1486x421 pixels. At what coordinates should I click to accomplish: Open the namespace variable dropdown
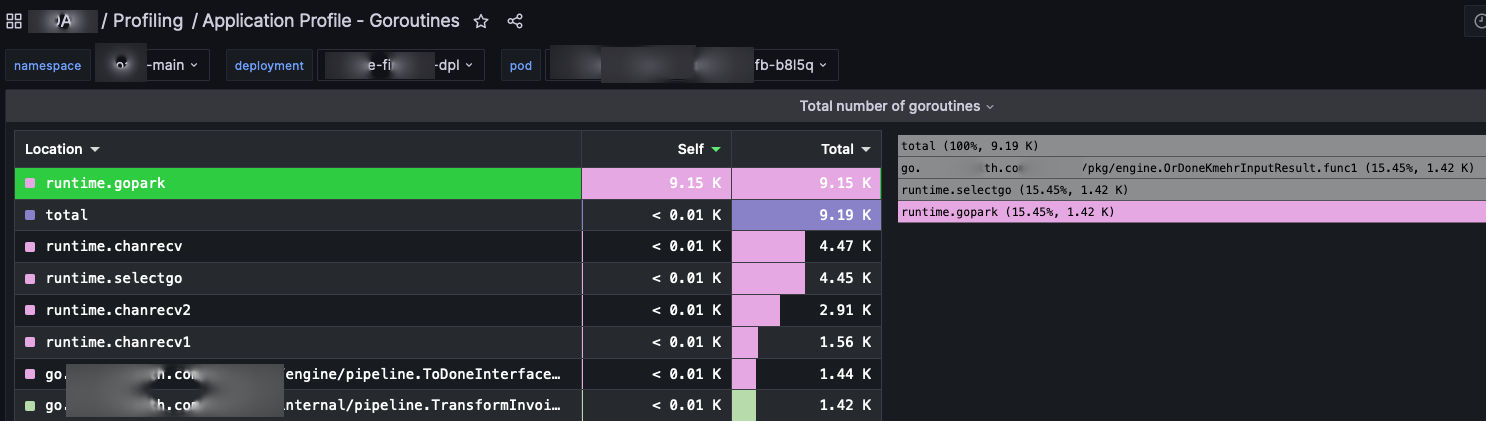coord(152,65)
